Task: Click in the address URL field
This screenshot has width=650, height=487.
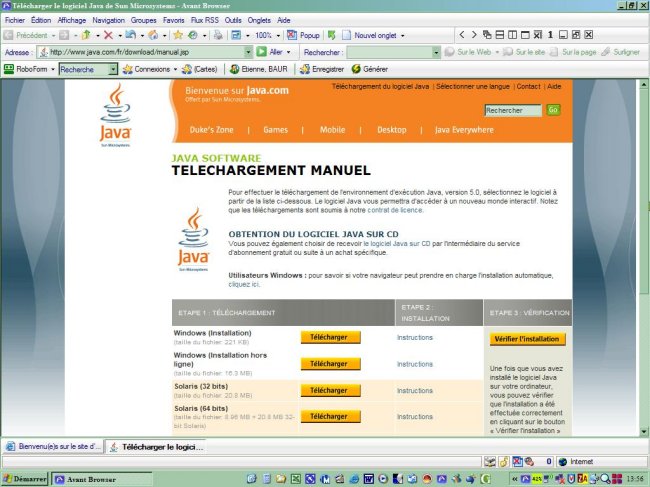Action: click(146, 52)
